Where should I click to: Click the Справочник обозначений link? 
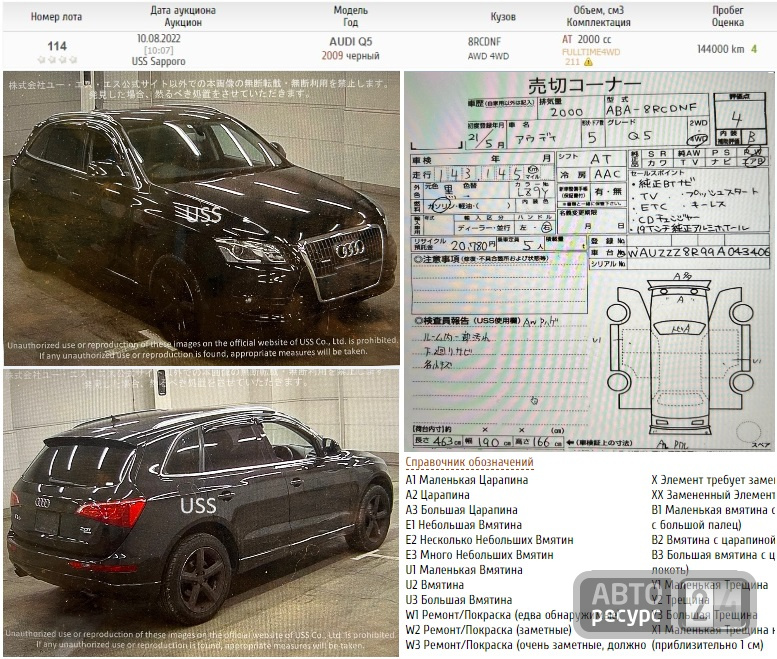(469, 462)
